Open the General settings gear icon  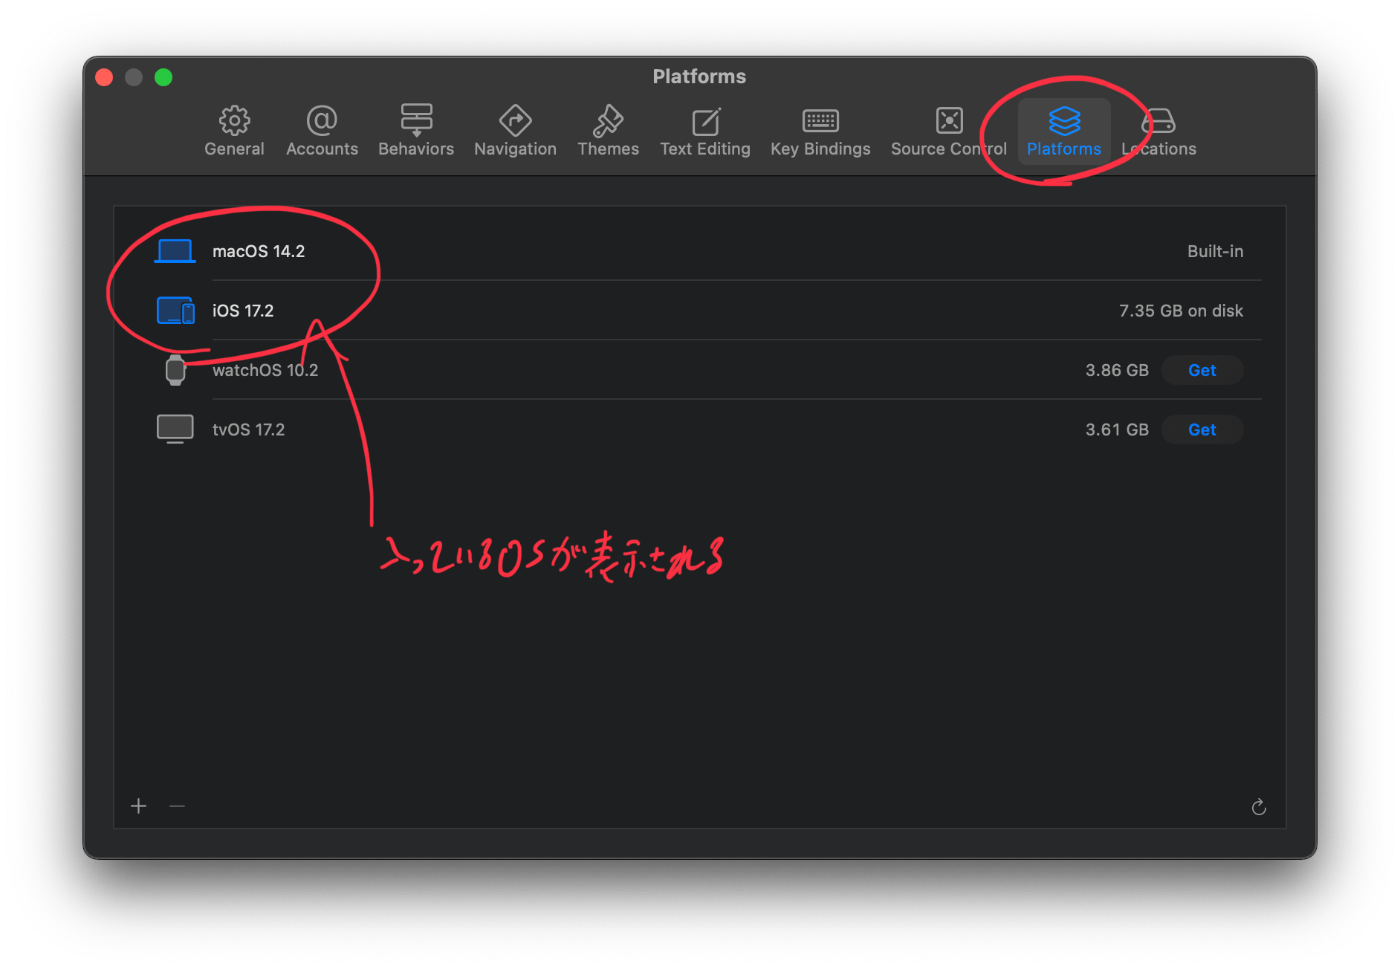[x=234, y=121]
